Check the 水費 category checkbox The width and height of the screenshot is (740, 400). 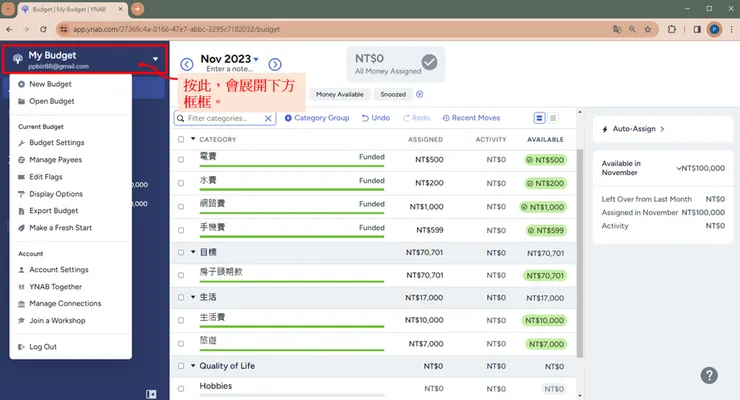click(181, 183)
